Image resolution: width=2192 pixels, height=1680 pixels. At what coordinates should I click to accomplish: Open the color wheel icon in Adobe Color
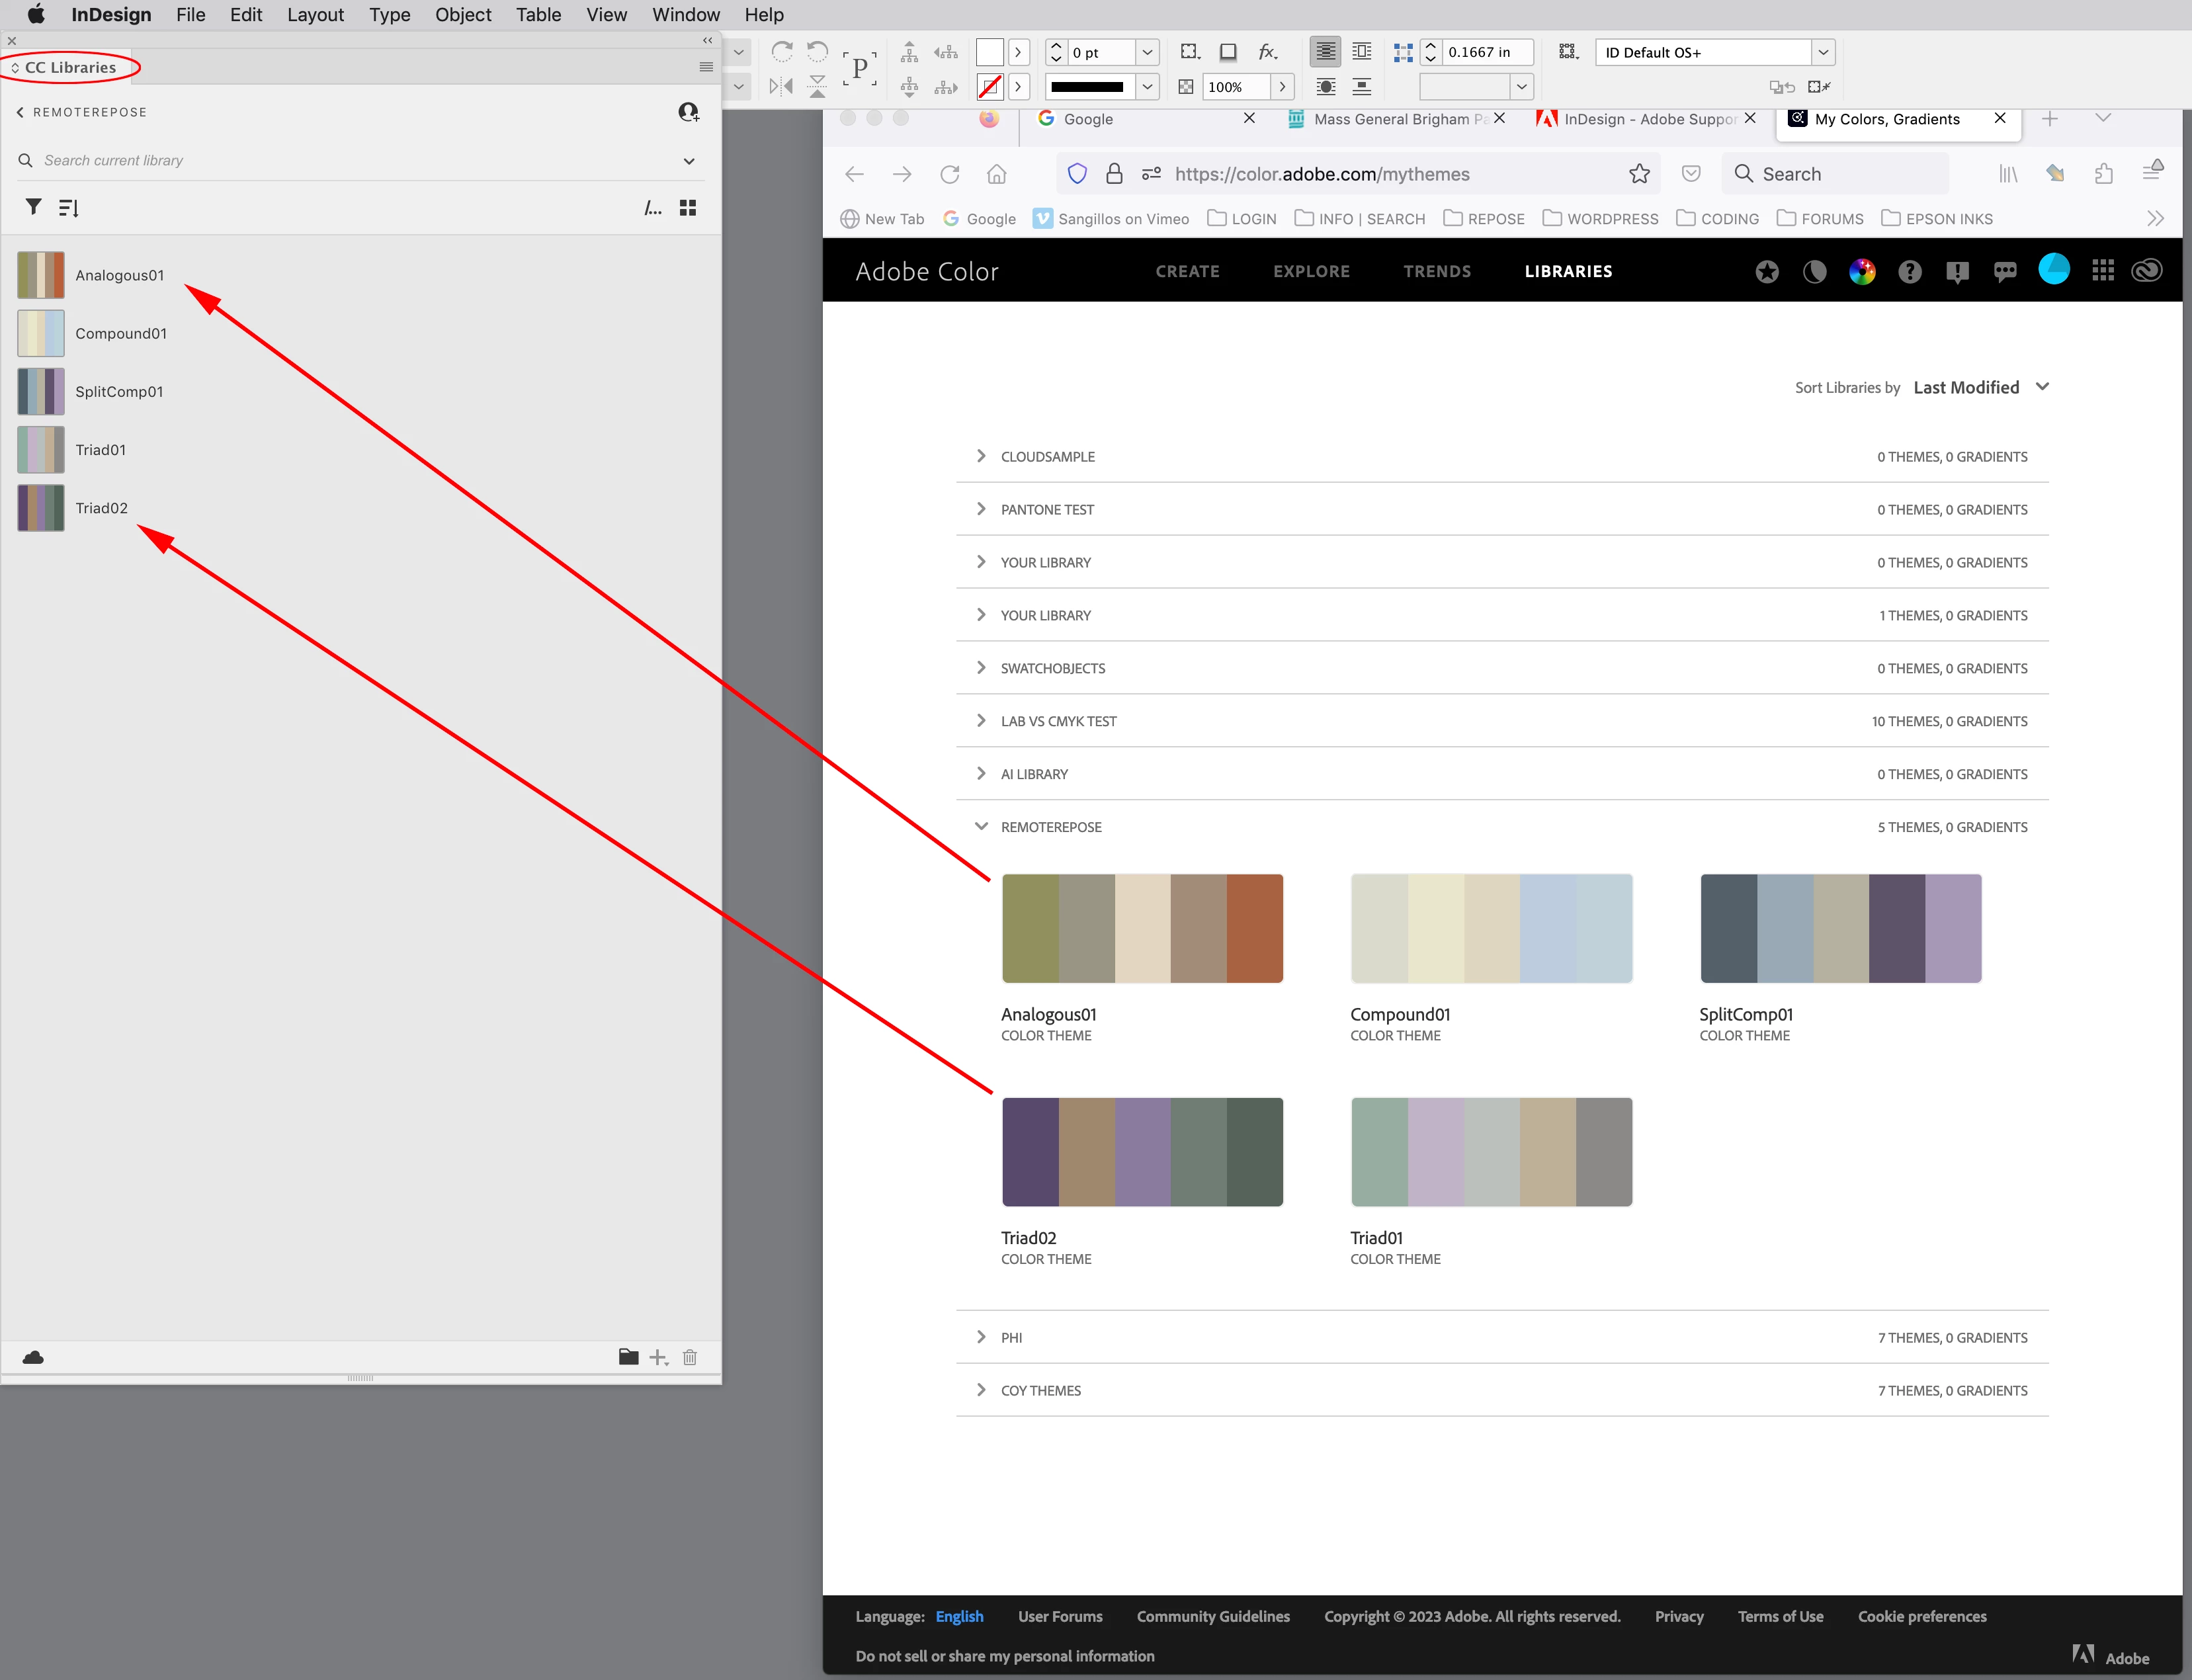tap(1862, 271)
